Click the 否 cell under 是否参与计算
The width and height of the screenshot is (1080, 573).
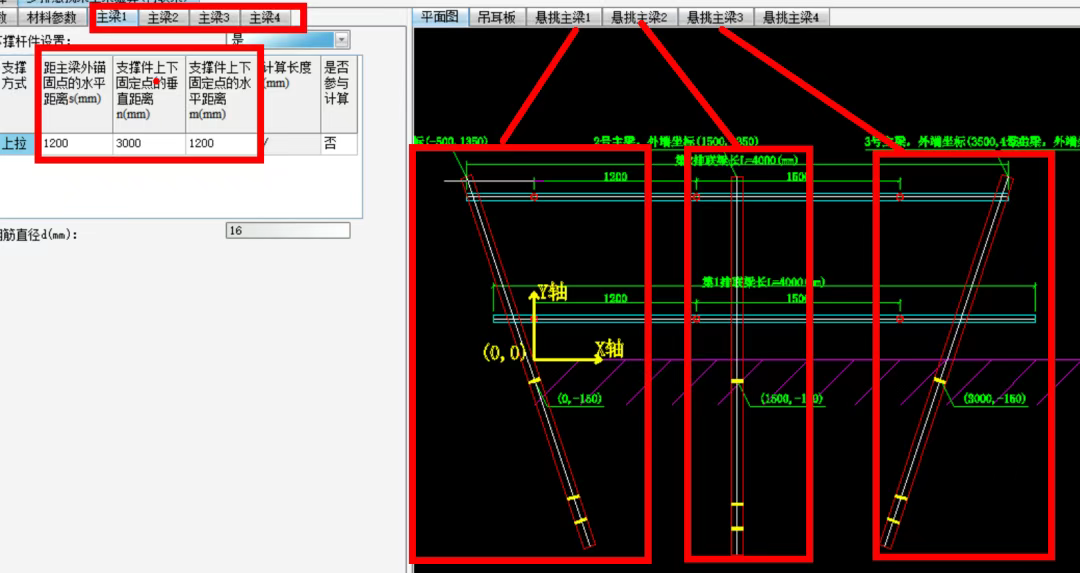point(339,143)
